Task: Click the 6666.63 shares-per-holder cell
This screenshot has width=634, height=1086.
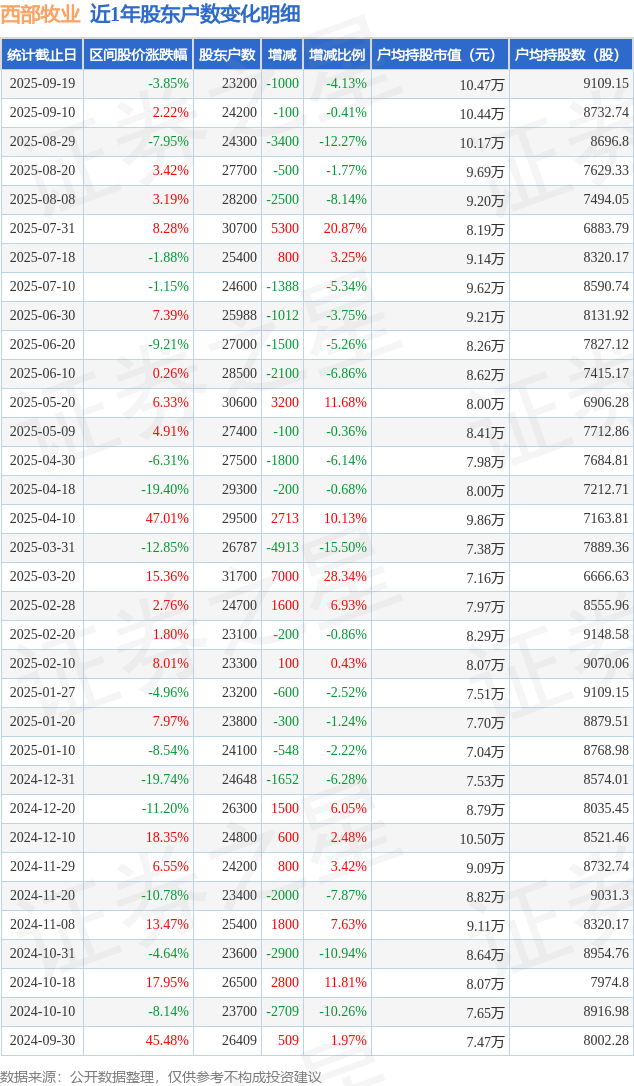Action: tap(605, 576)
